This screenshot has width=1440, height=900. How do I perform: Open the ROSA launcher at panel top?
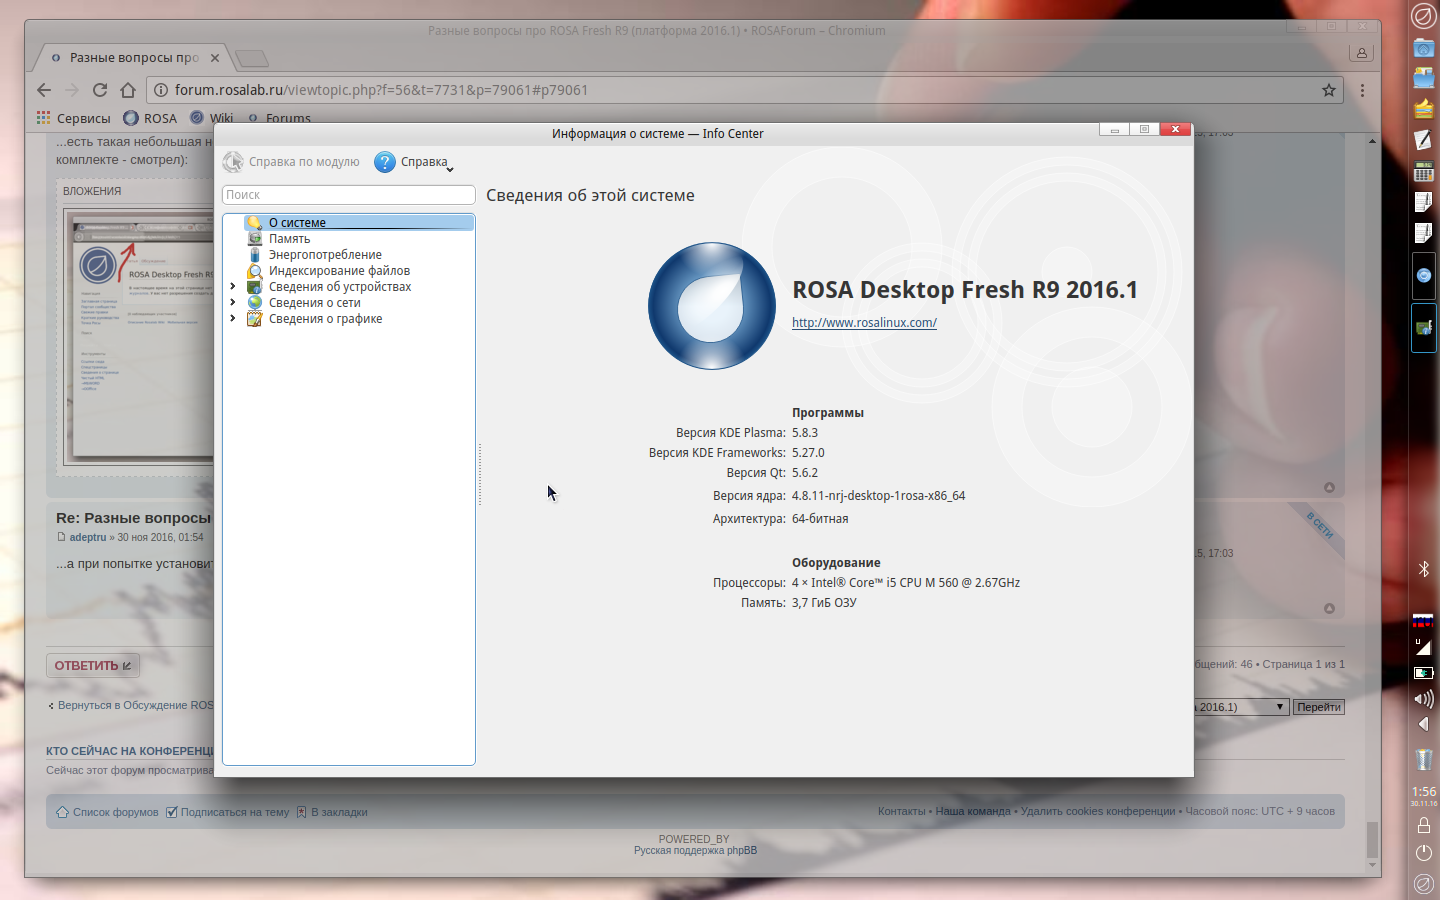pos(1423,16)
